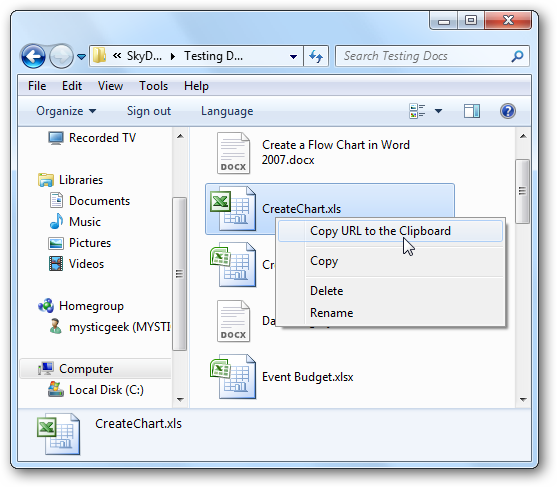Viewport: 557px width, 487px height.
Task: Open recent pages dropdown next to Forward
Action: 82,56
